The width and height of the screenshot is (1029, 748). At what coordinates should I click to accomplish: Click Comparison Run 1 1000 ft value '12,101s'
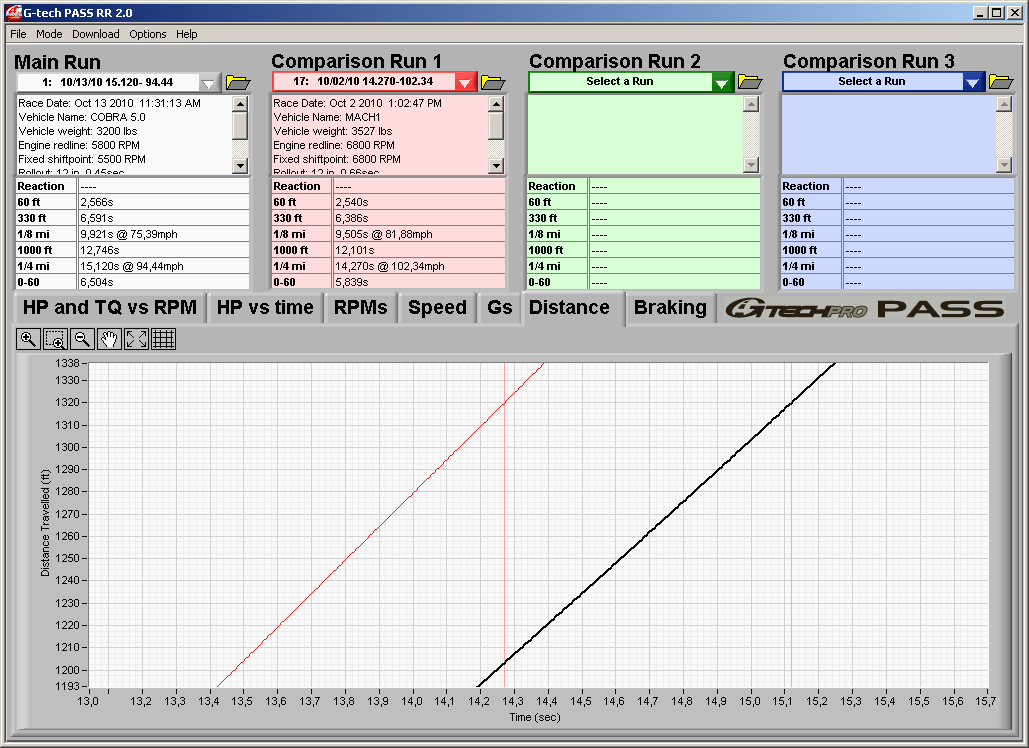click(x=355, y=250)
